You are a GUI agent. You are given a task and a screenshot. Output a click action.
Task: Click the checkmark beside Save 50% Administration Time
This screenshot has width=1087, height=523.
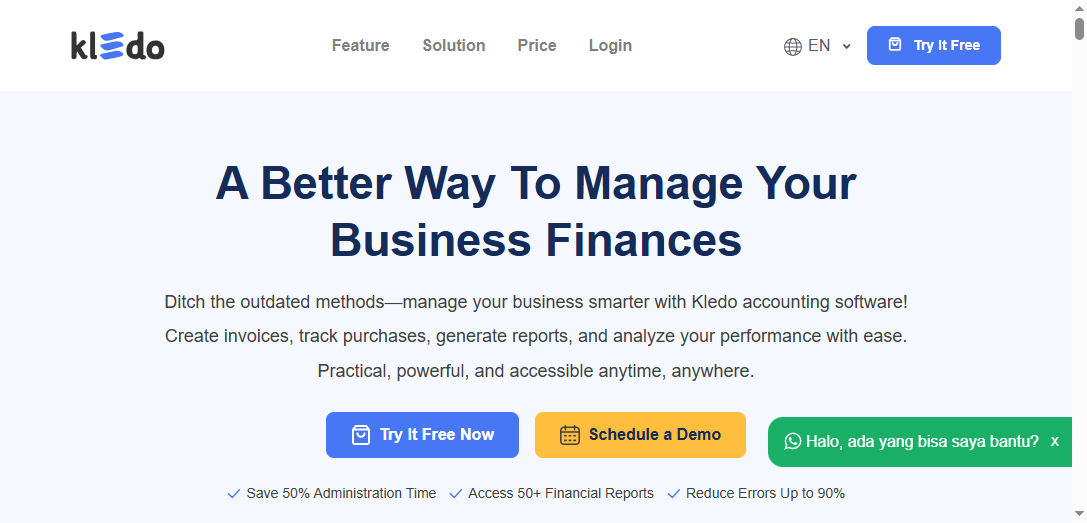point(234,493)
